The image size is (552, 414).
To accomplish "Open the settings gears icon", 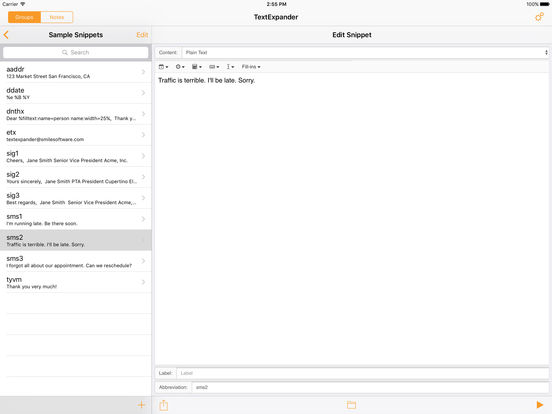I will pyautogui.click(x=539, y=17).
